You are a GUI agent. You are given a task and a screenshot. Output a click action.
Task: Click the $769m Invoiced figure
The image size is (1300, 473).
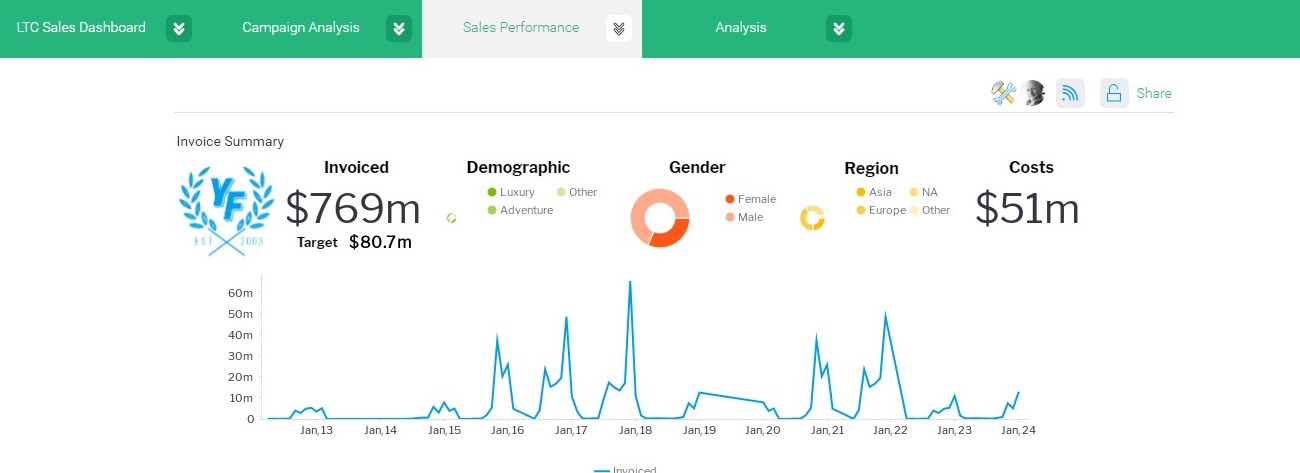coord(353,208)
